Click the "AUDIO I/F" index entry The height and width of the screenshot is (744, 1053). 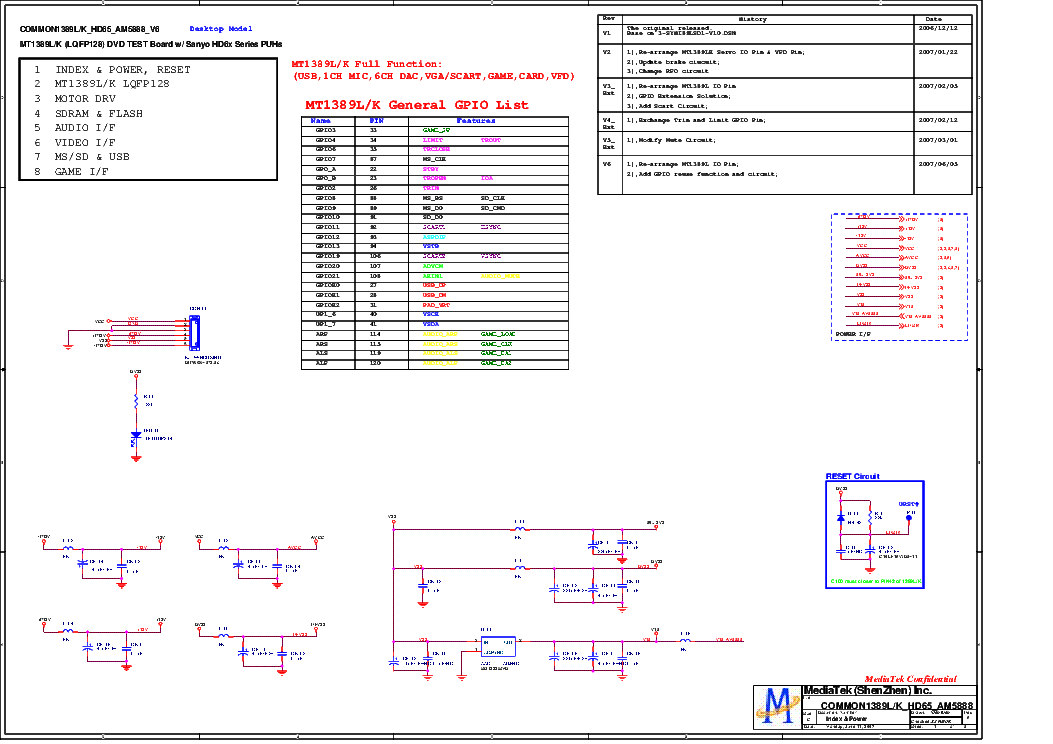click(75, 128)
